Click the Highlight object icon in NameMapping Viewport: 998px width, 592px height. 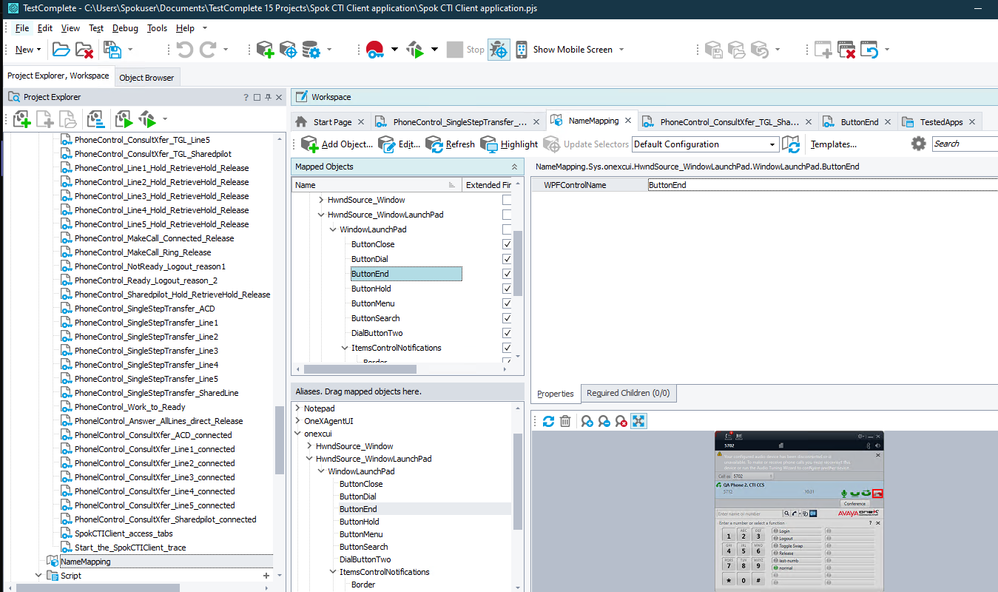click(490, 144)
